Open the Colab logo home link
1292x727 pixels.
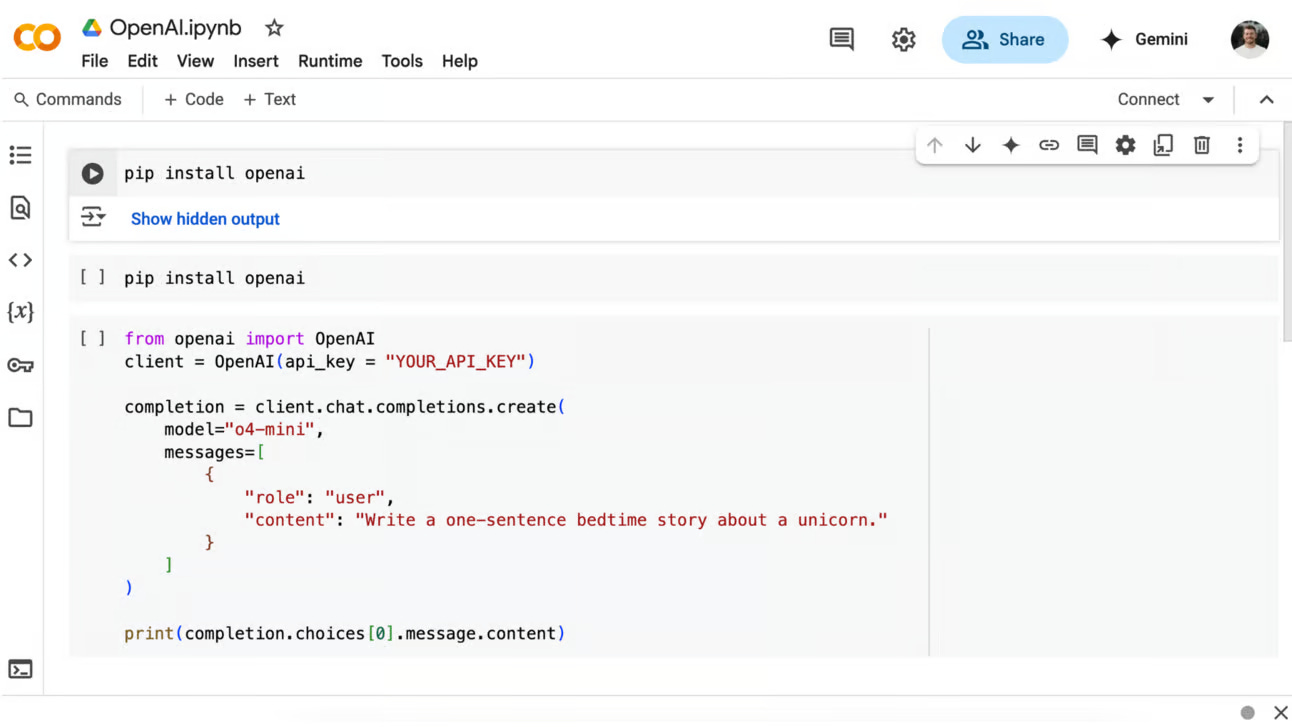[x=37, y=39]
